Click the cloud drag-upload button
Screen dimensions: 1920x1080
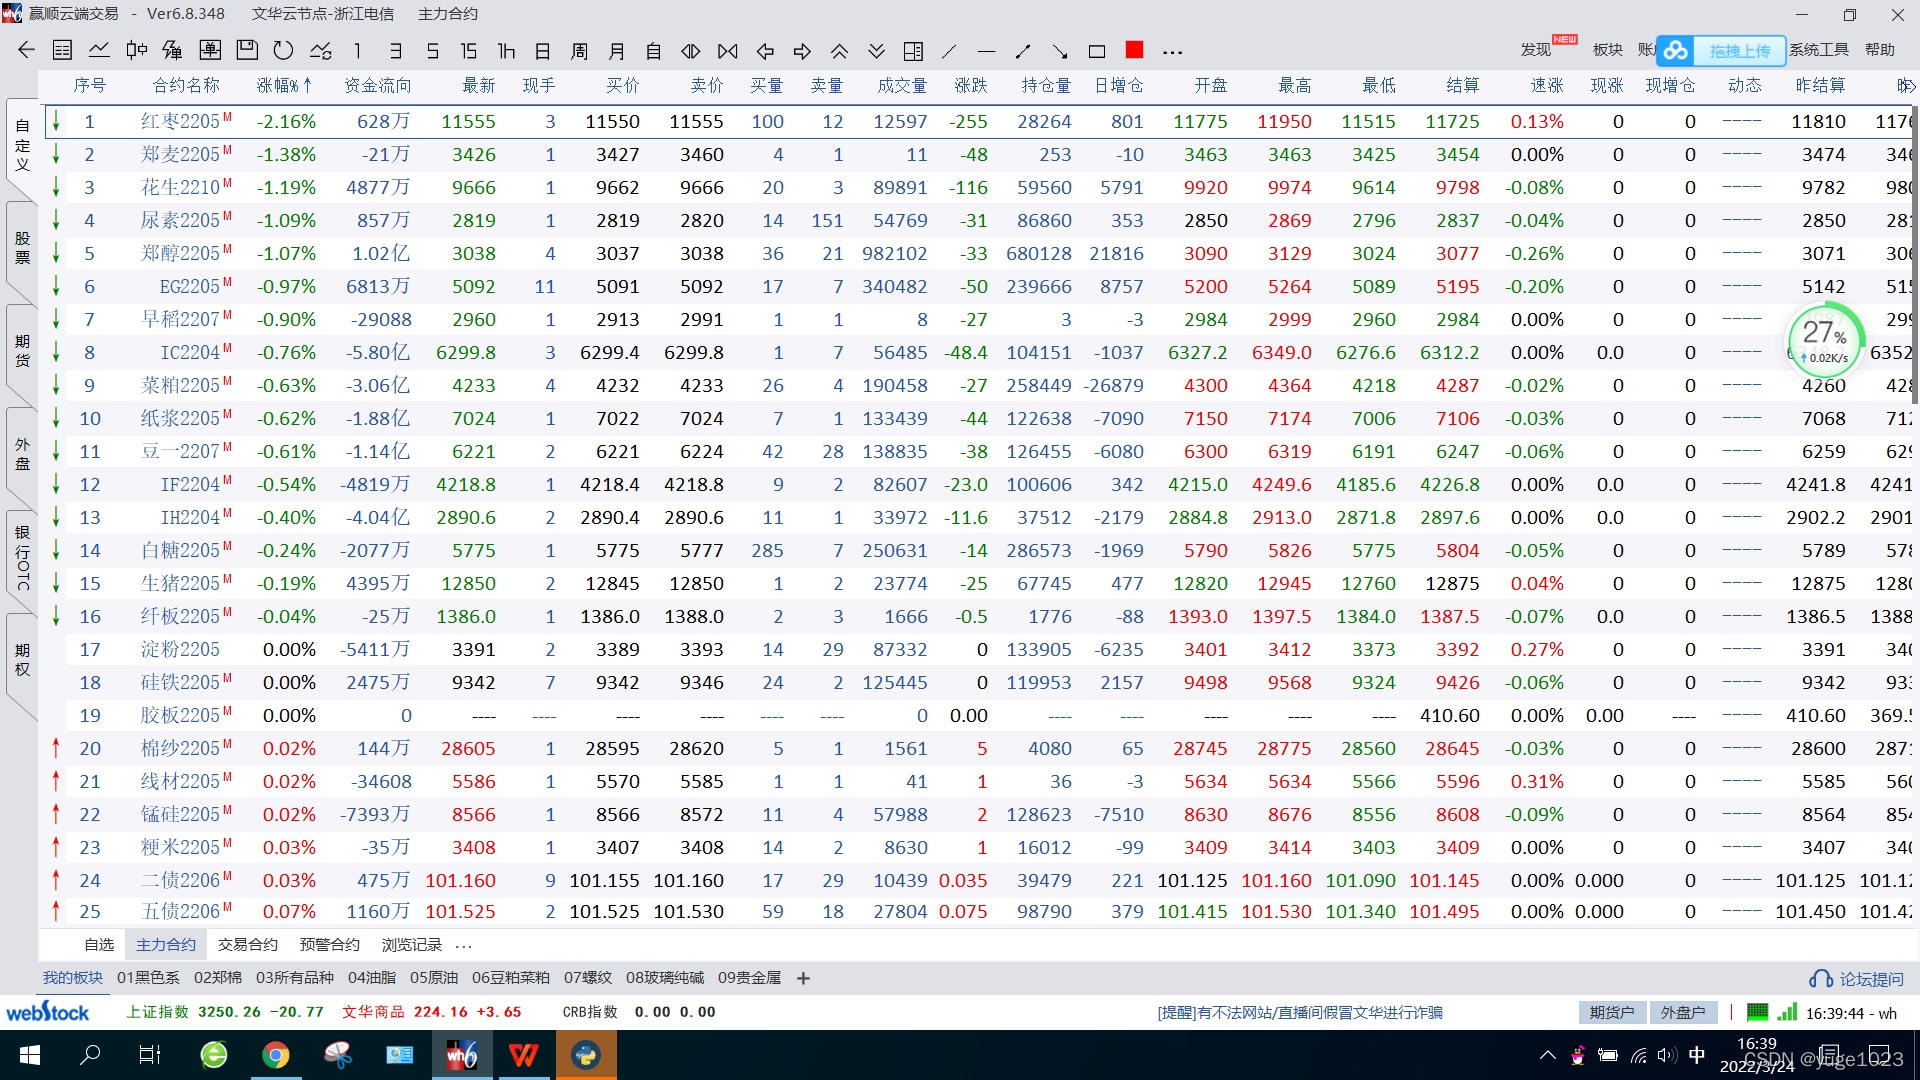(1721, 50)
